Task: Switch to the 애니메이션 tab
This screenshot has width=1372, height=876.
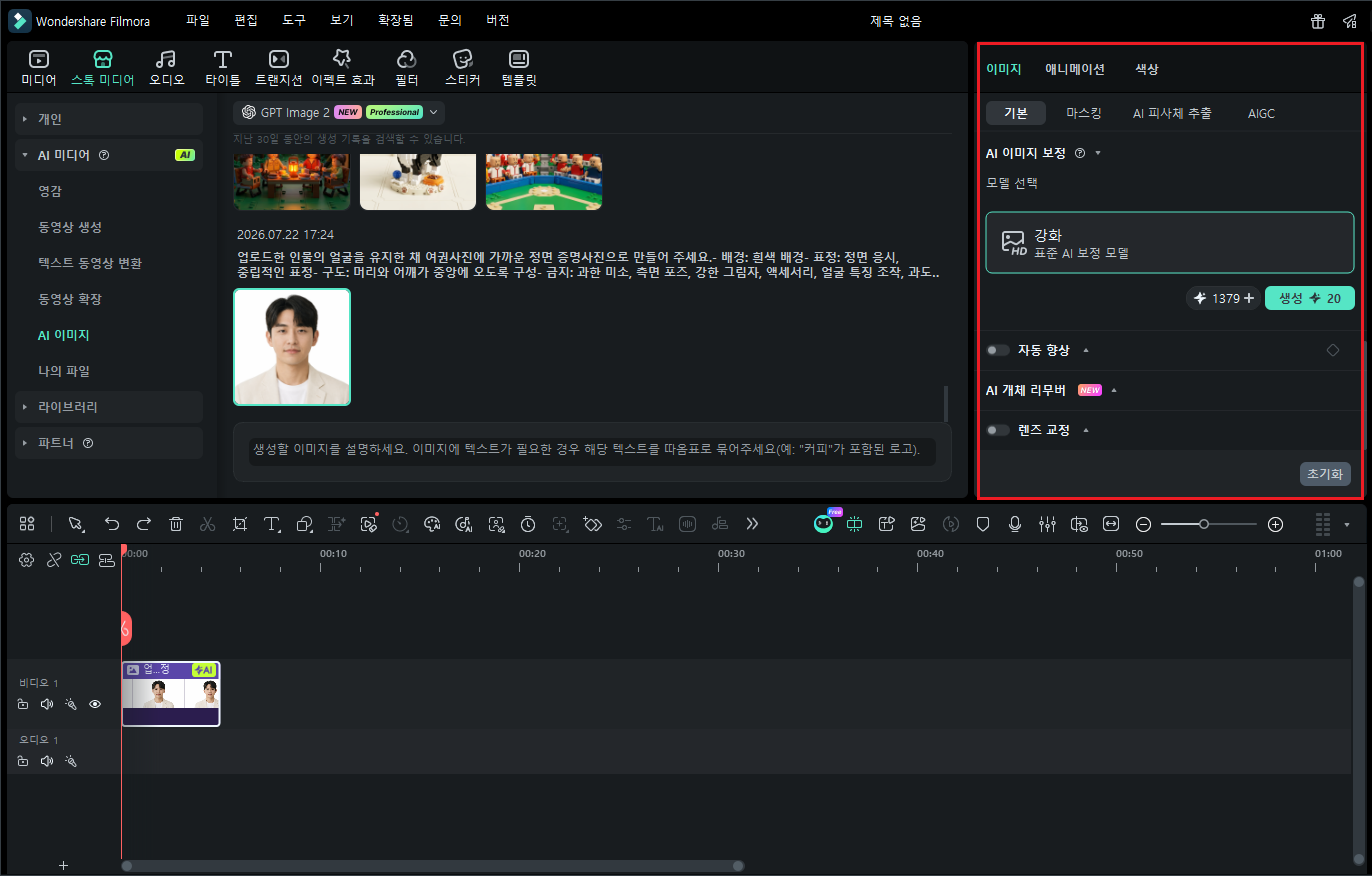Action: (x=1075, y=69)
